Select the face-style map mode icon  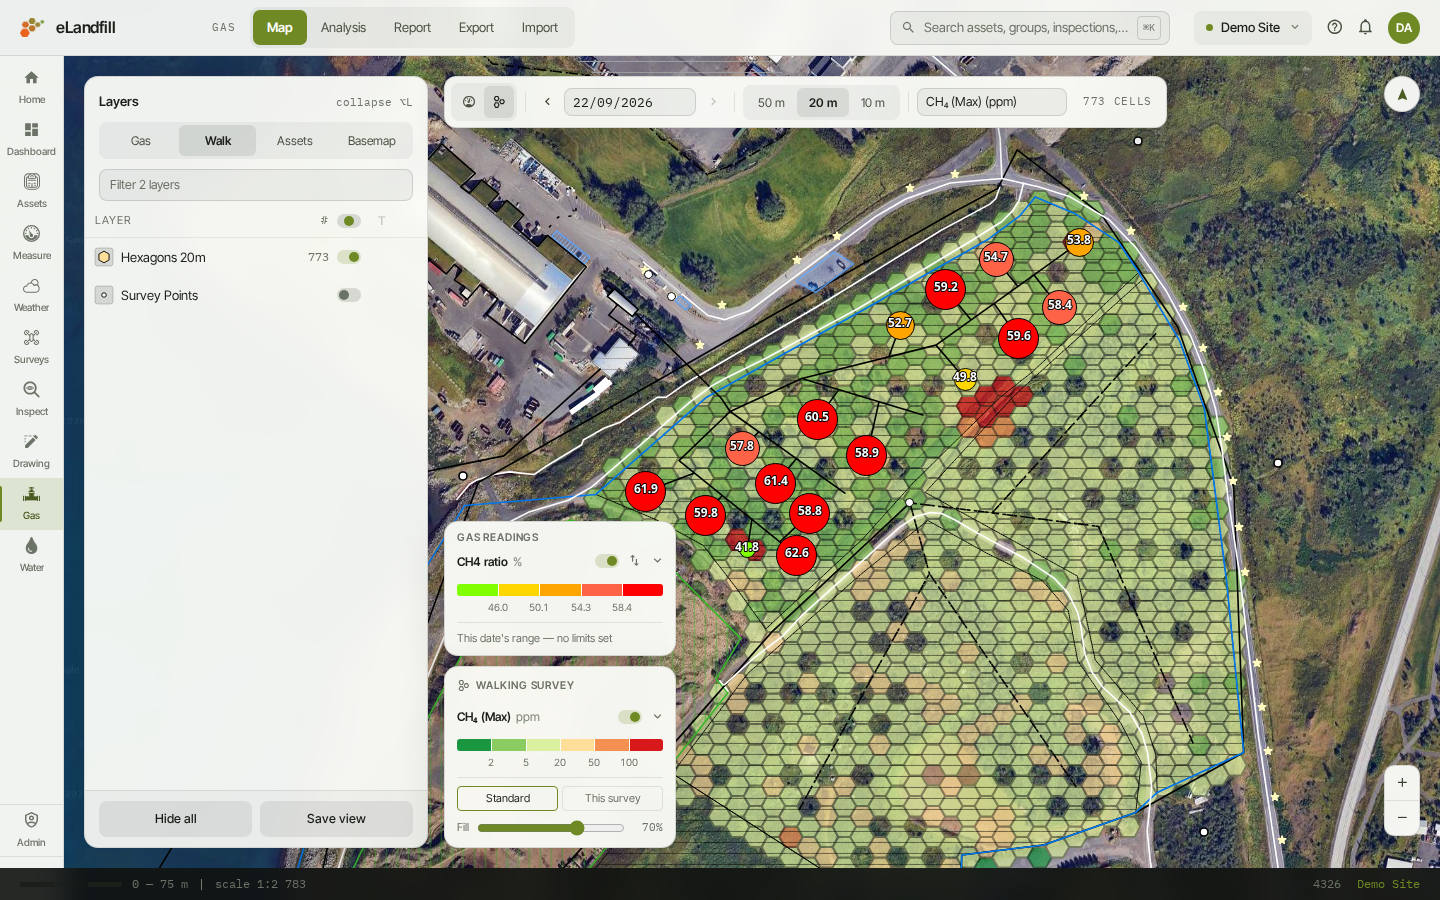[x=469, y=102]
